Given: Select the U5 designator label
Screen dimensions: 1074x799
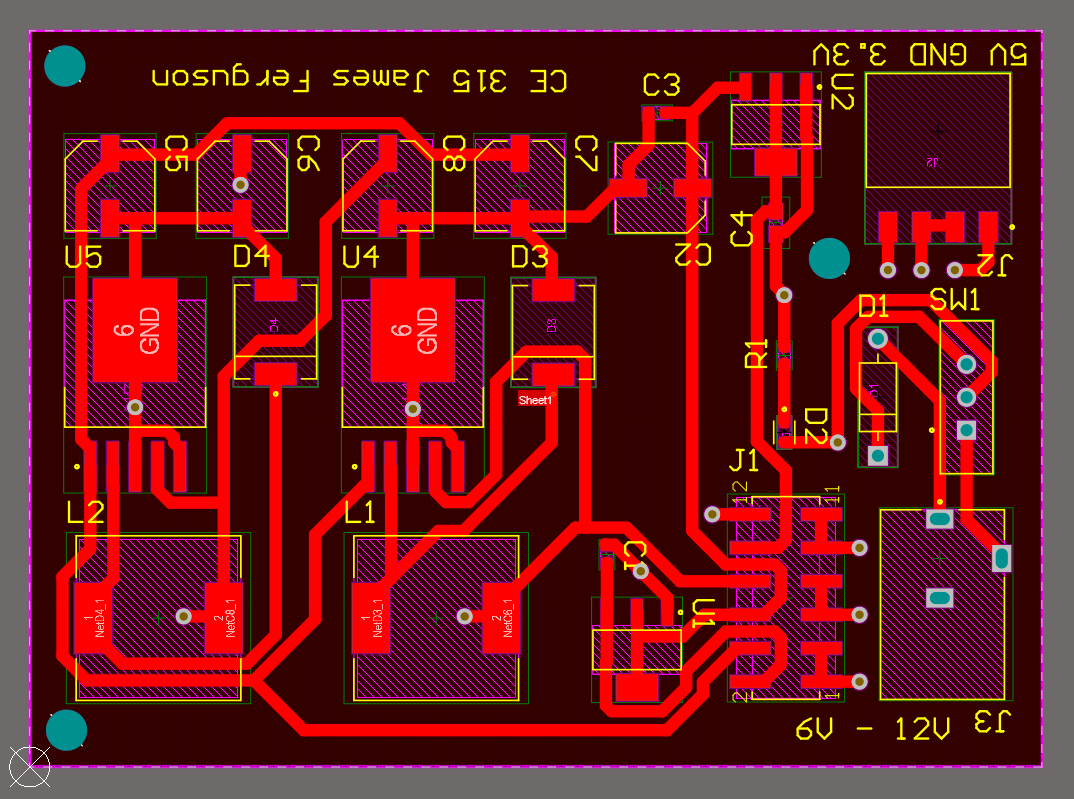Looking at the screenshot, I should point(83,257).
